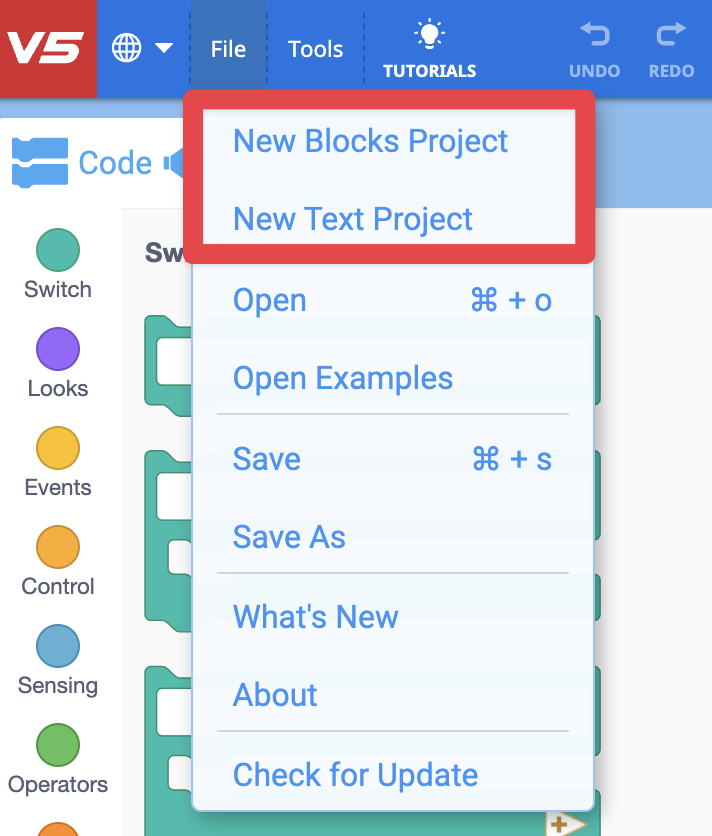Viewport: 712px width, 836px height.
Task: Start a New Blocks Project
Action: (370, 141)
